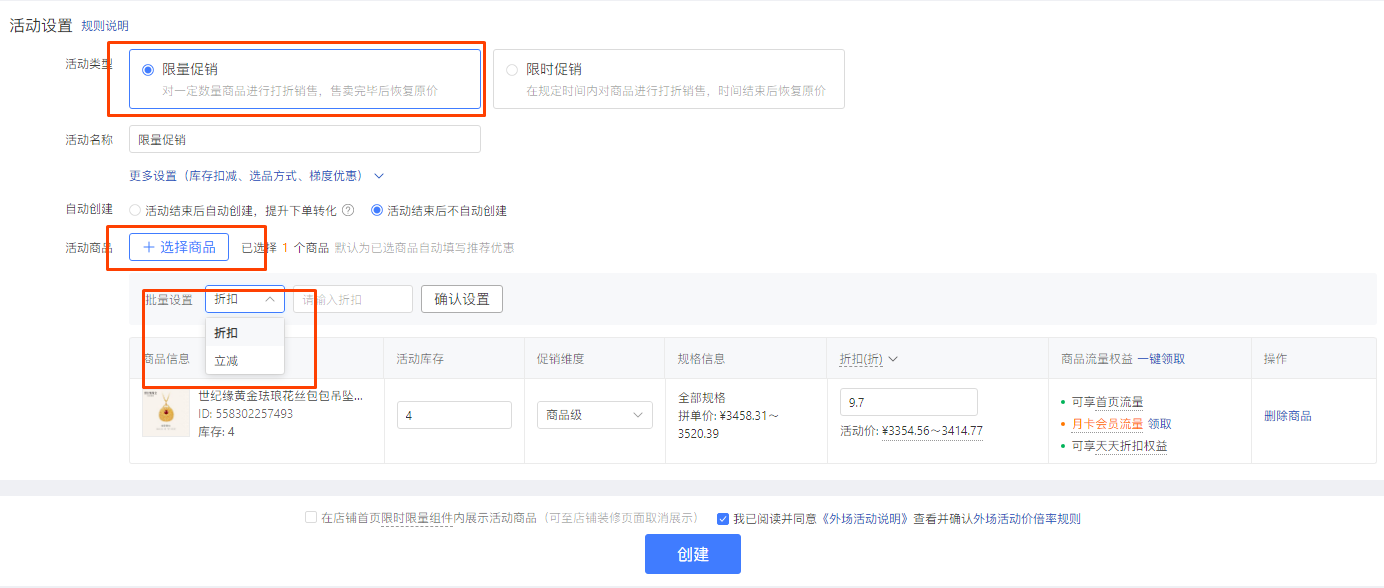Choose 活动结束后自动创建 radio option
Screen dimensions: 1384x588
(135, 211)
